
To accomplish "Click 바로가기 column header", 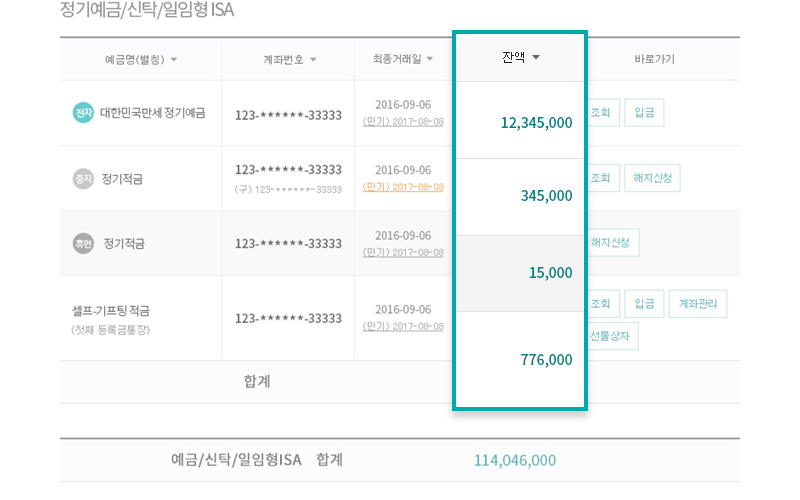I will coord(654,59).
